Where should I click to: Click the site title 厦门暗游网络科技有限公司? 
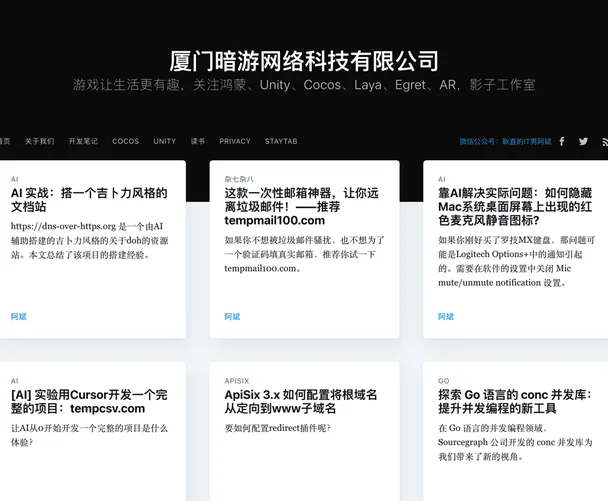click(304, 61)
